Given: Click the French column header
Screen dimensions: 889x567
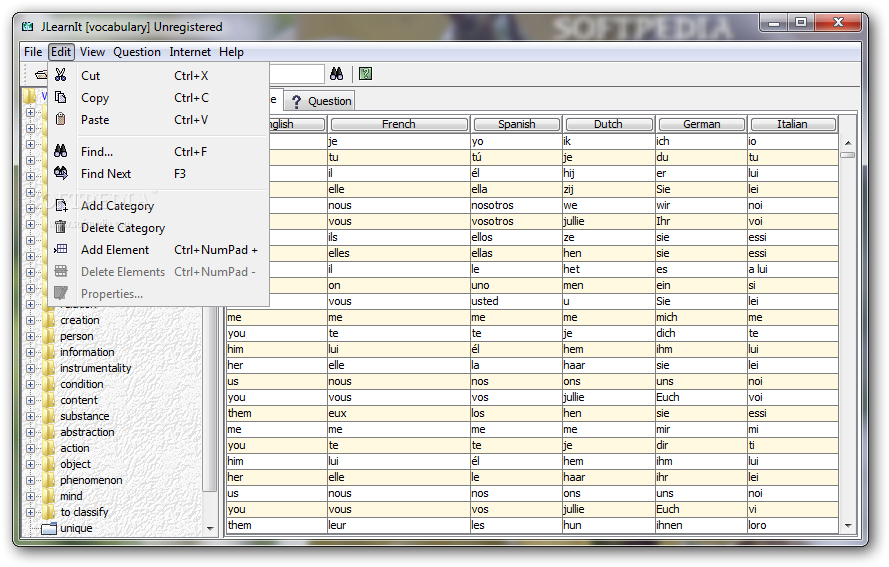Looking at the screenshot, I should (x=399, y=124).
